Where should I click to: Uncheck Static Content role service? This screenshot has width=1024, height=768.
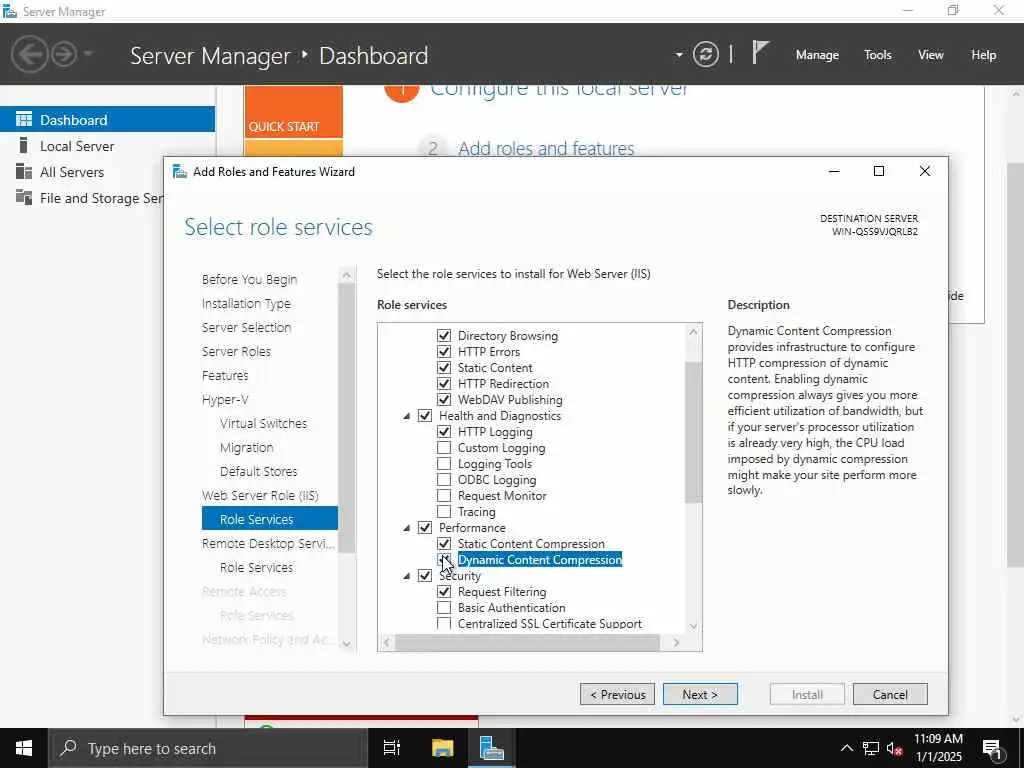[x=444, y=368]
